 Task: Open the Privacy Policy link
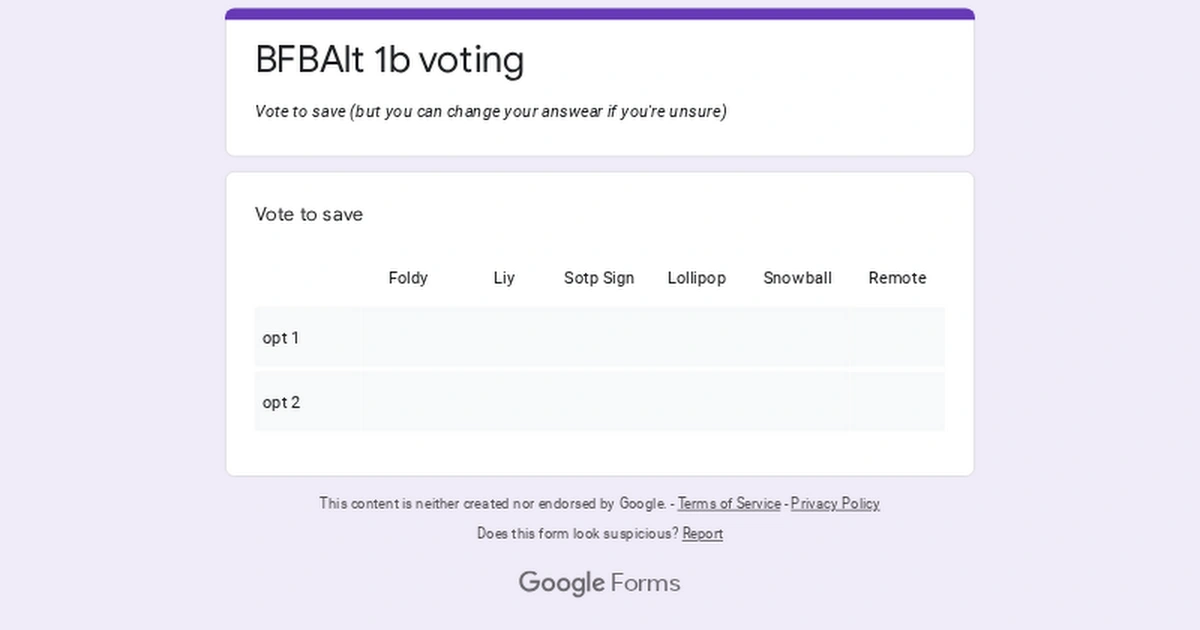[835, 503]
